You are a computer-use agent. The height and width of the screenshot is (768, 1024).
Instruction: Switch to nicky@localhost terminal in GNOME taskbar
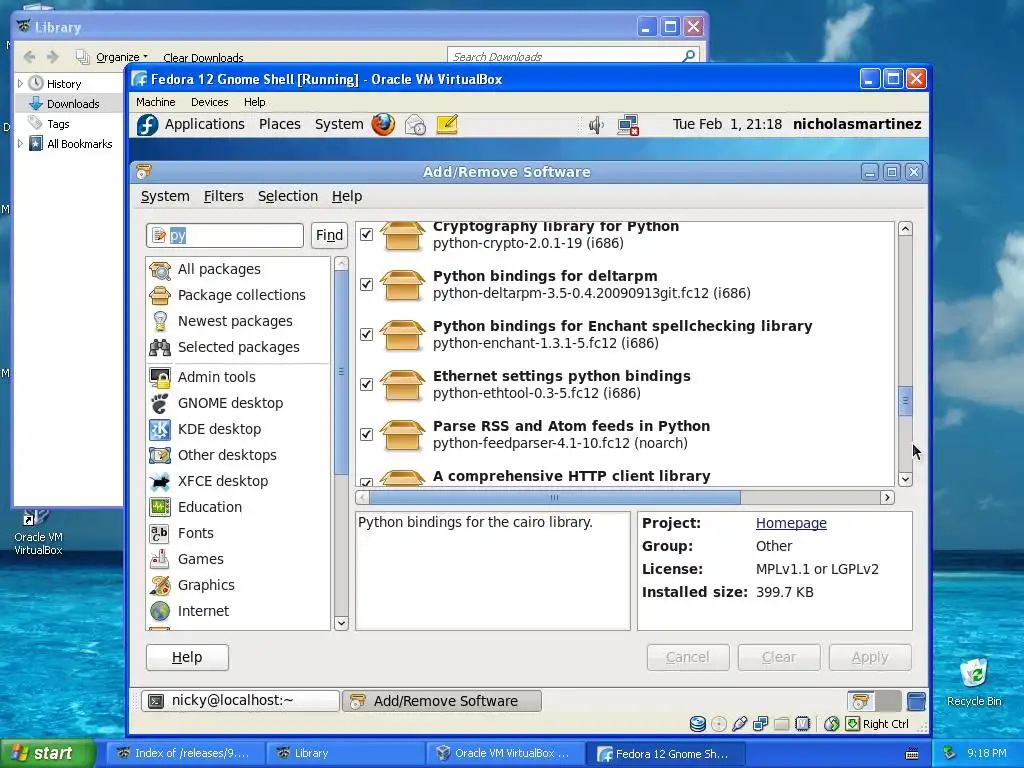[240, 701]
